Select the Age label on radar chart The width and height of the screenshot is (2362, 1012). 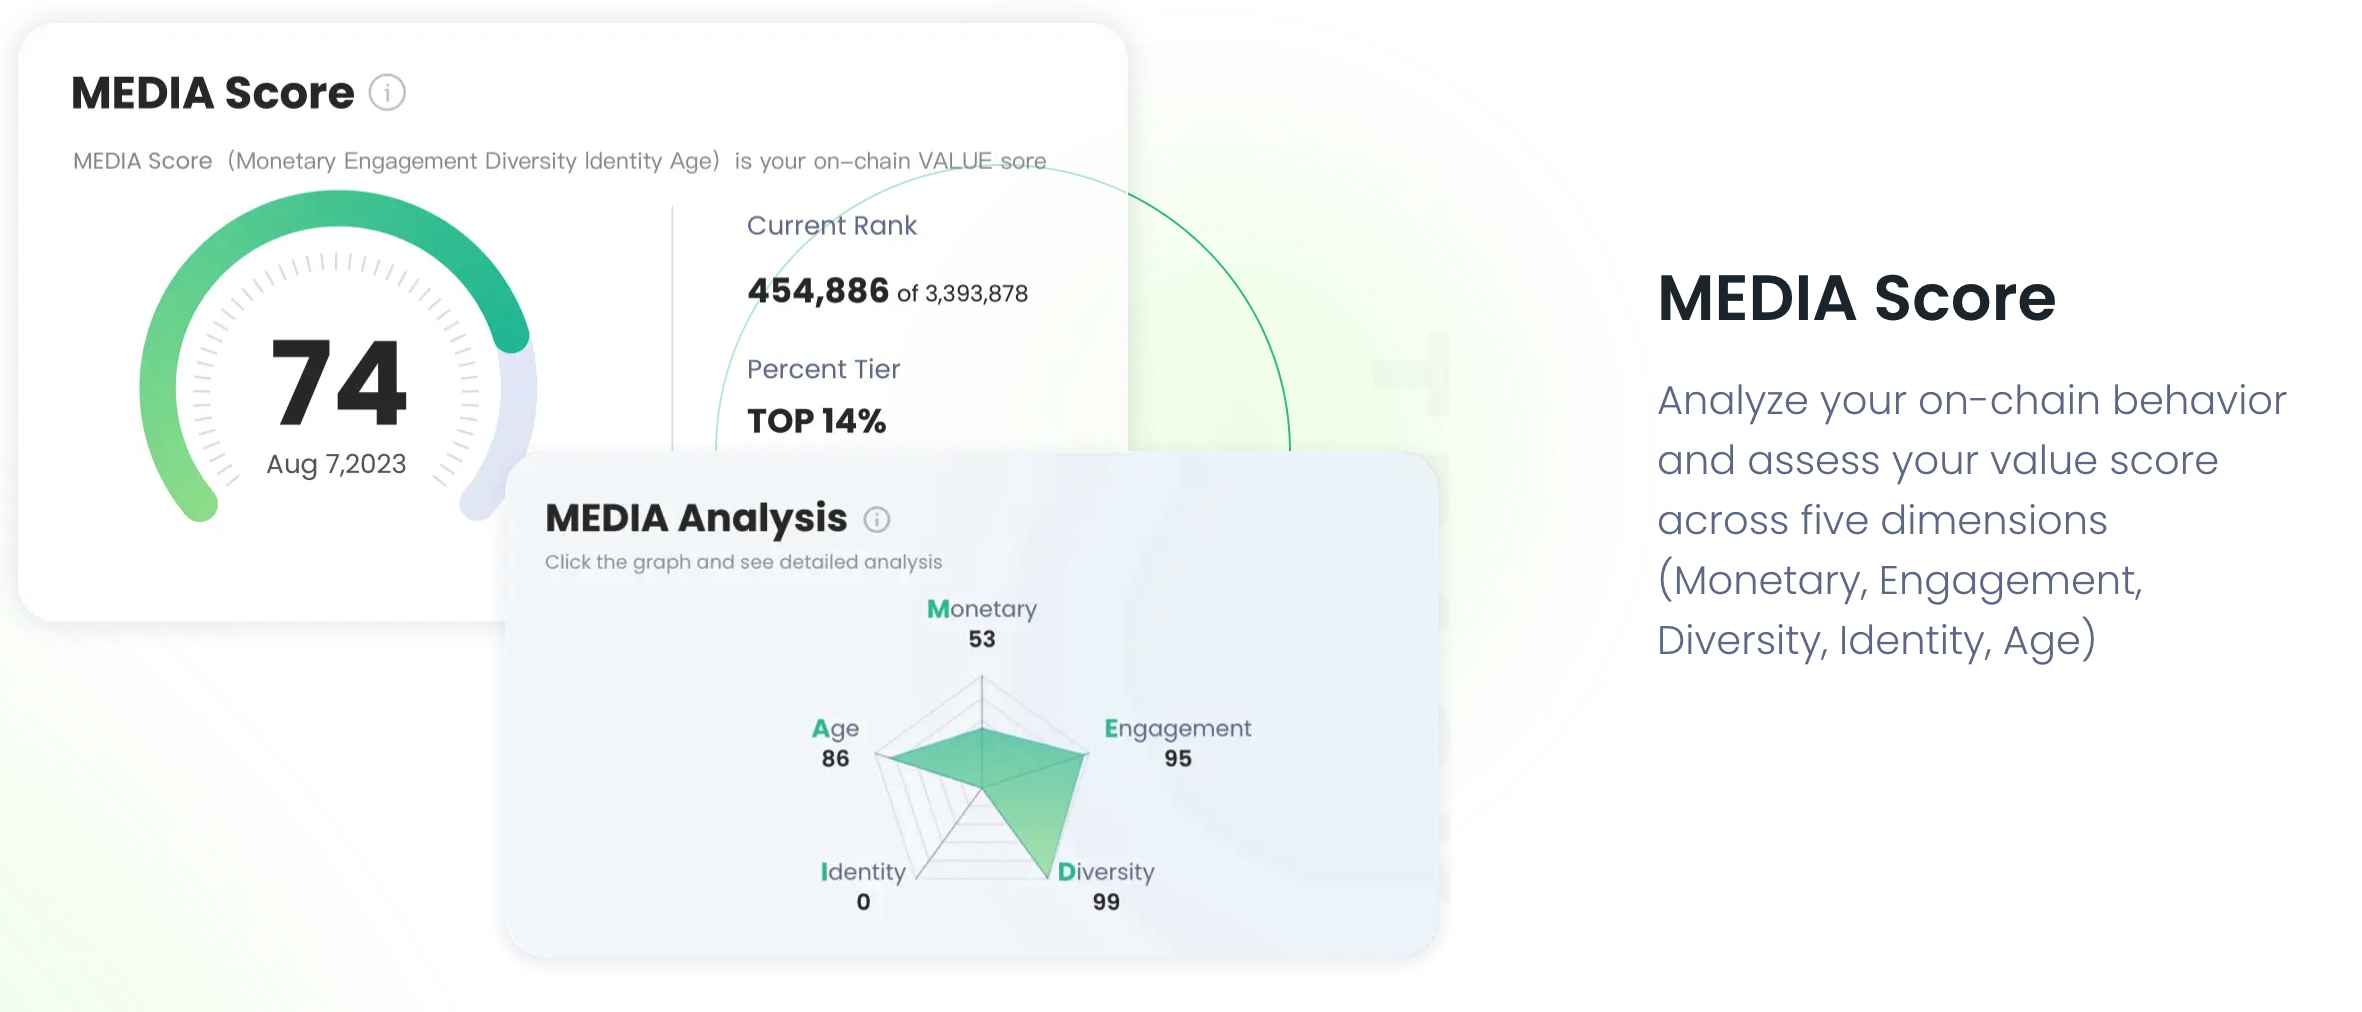tap(835, 729)
